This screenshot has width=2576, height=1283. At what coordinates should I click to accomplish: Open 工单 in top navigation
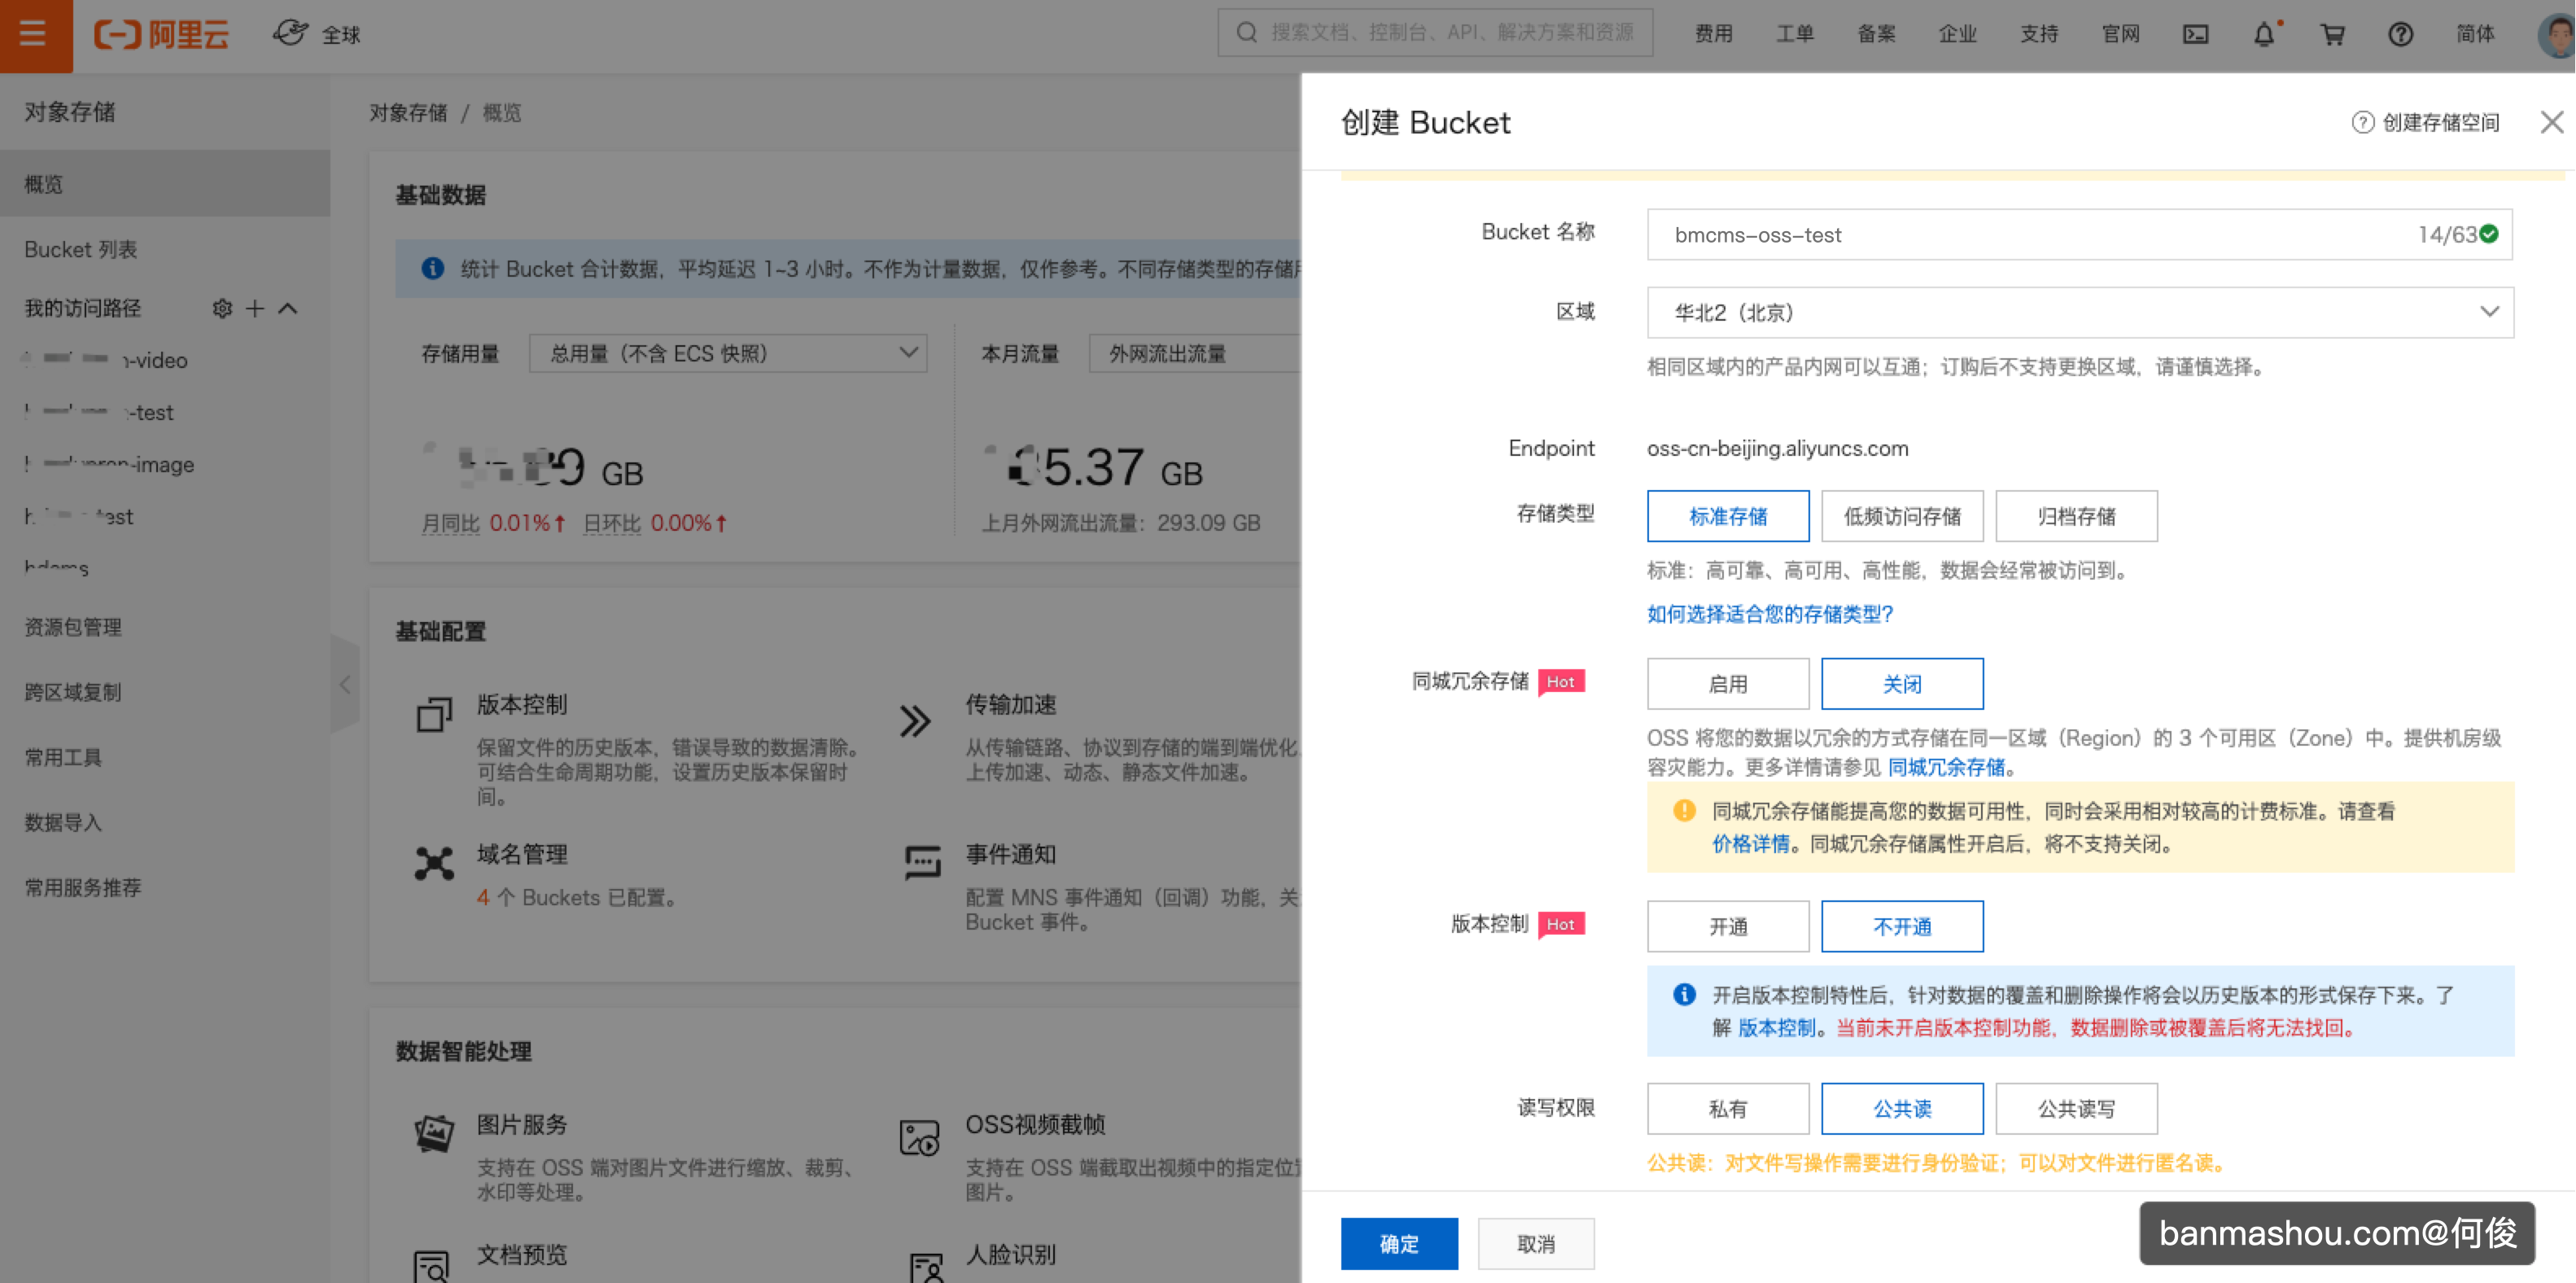1795,34
